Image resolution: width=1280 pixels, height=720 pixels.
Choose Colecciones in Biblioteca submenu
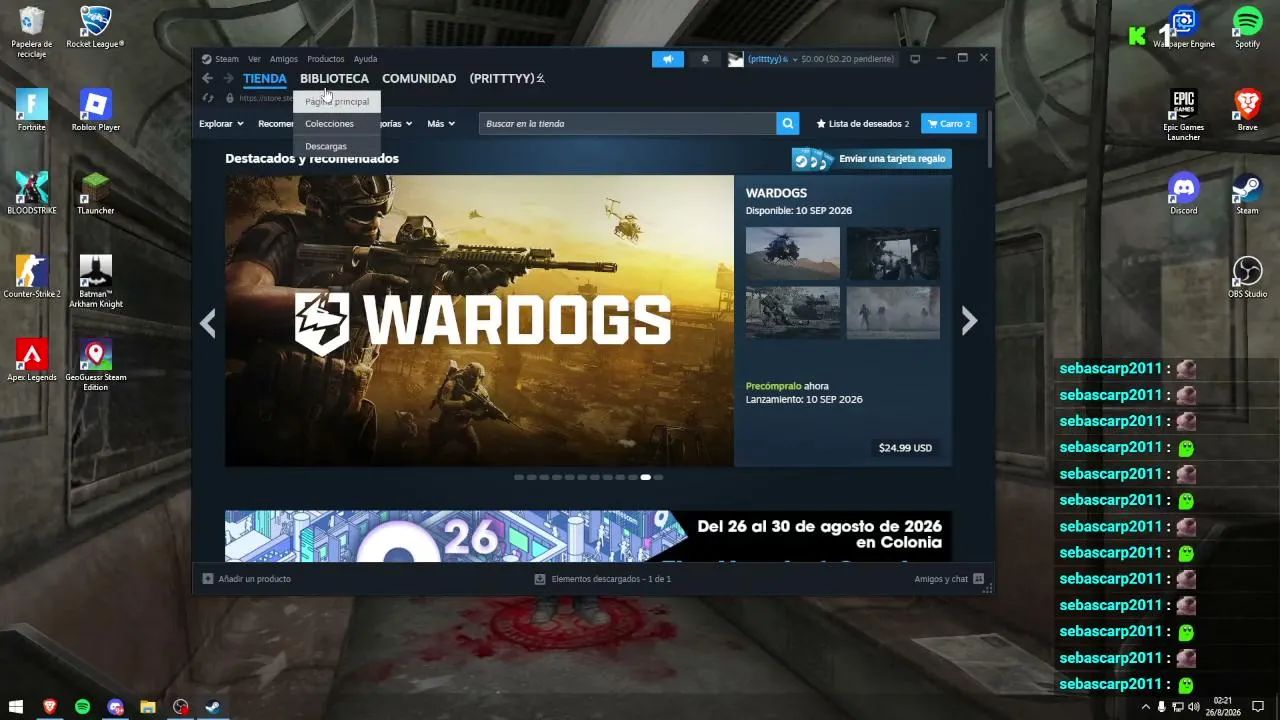[337, 124]
